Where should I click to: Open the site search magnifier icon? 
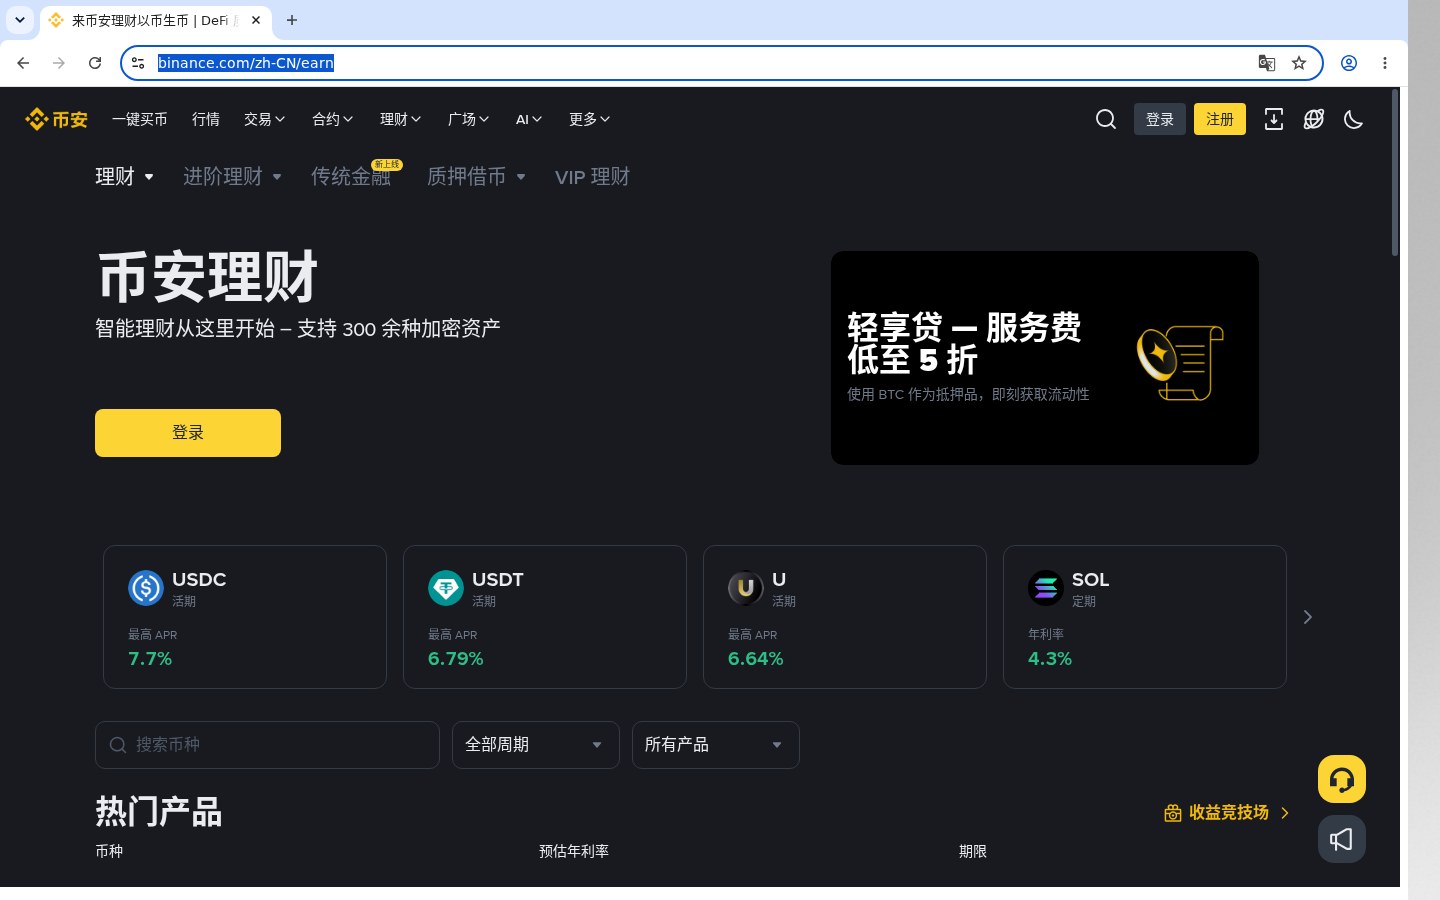[x=1106, y=119]
